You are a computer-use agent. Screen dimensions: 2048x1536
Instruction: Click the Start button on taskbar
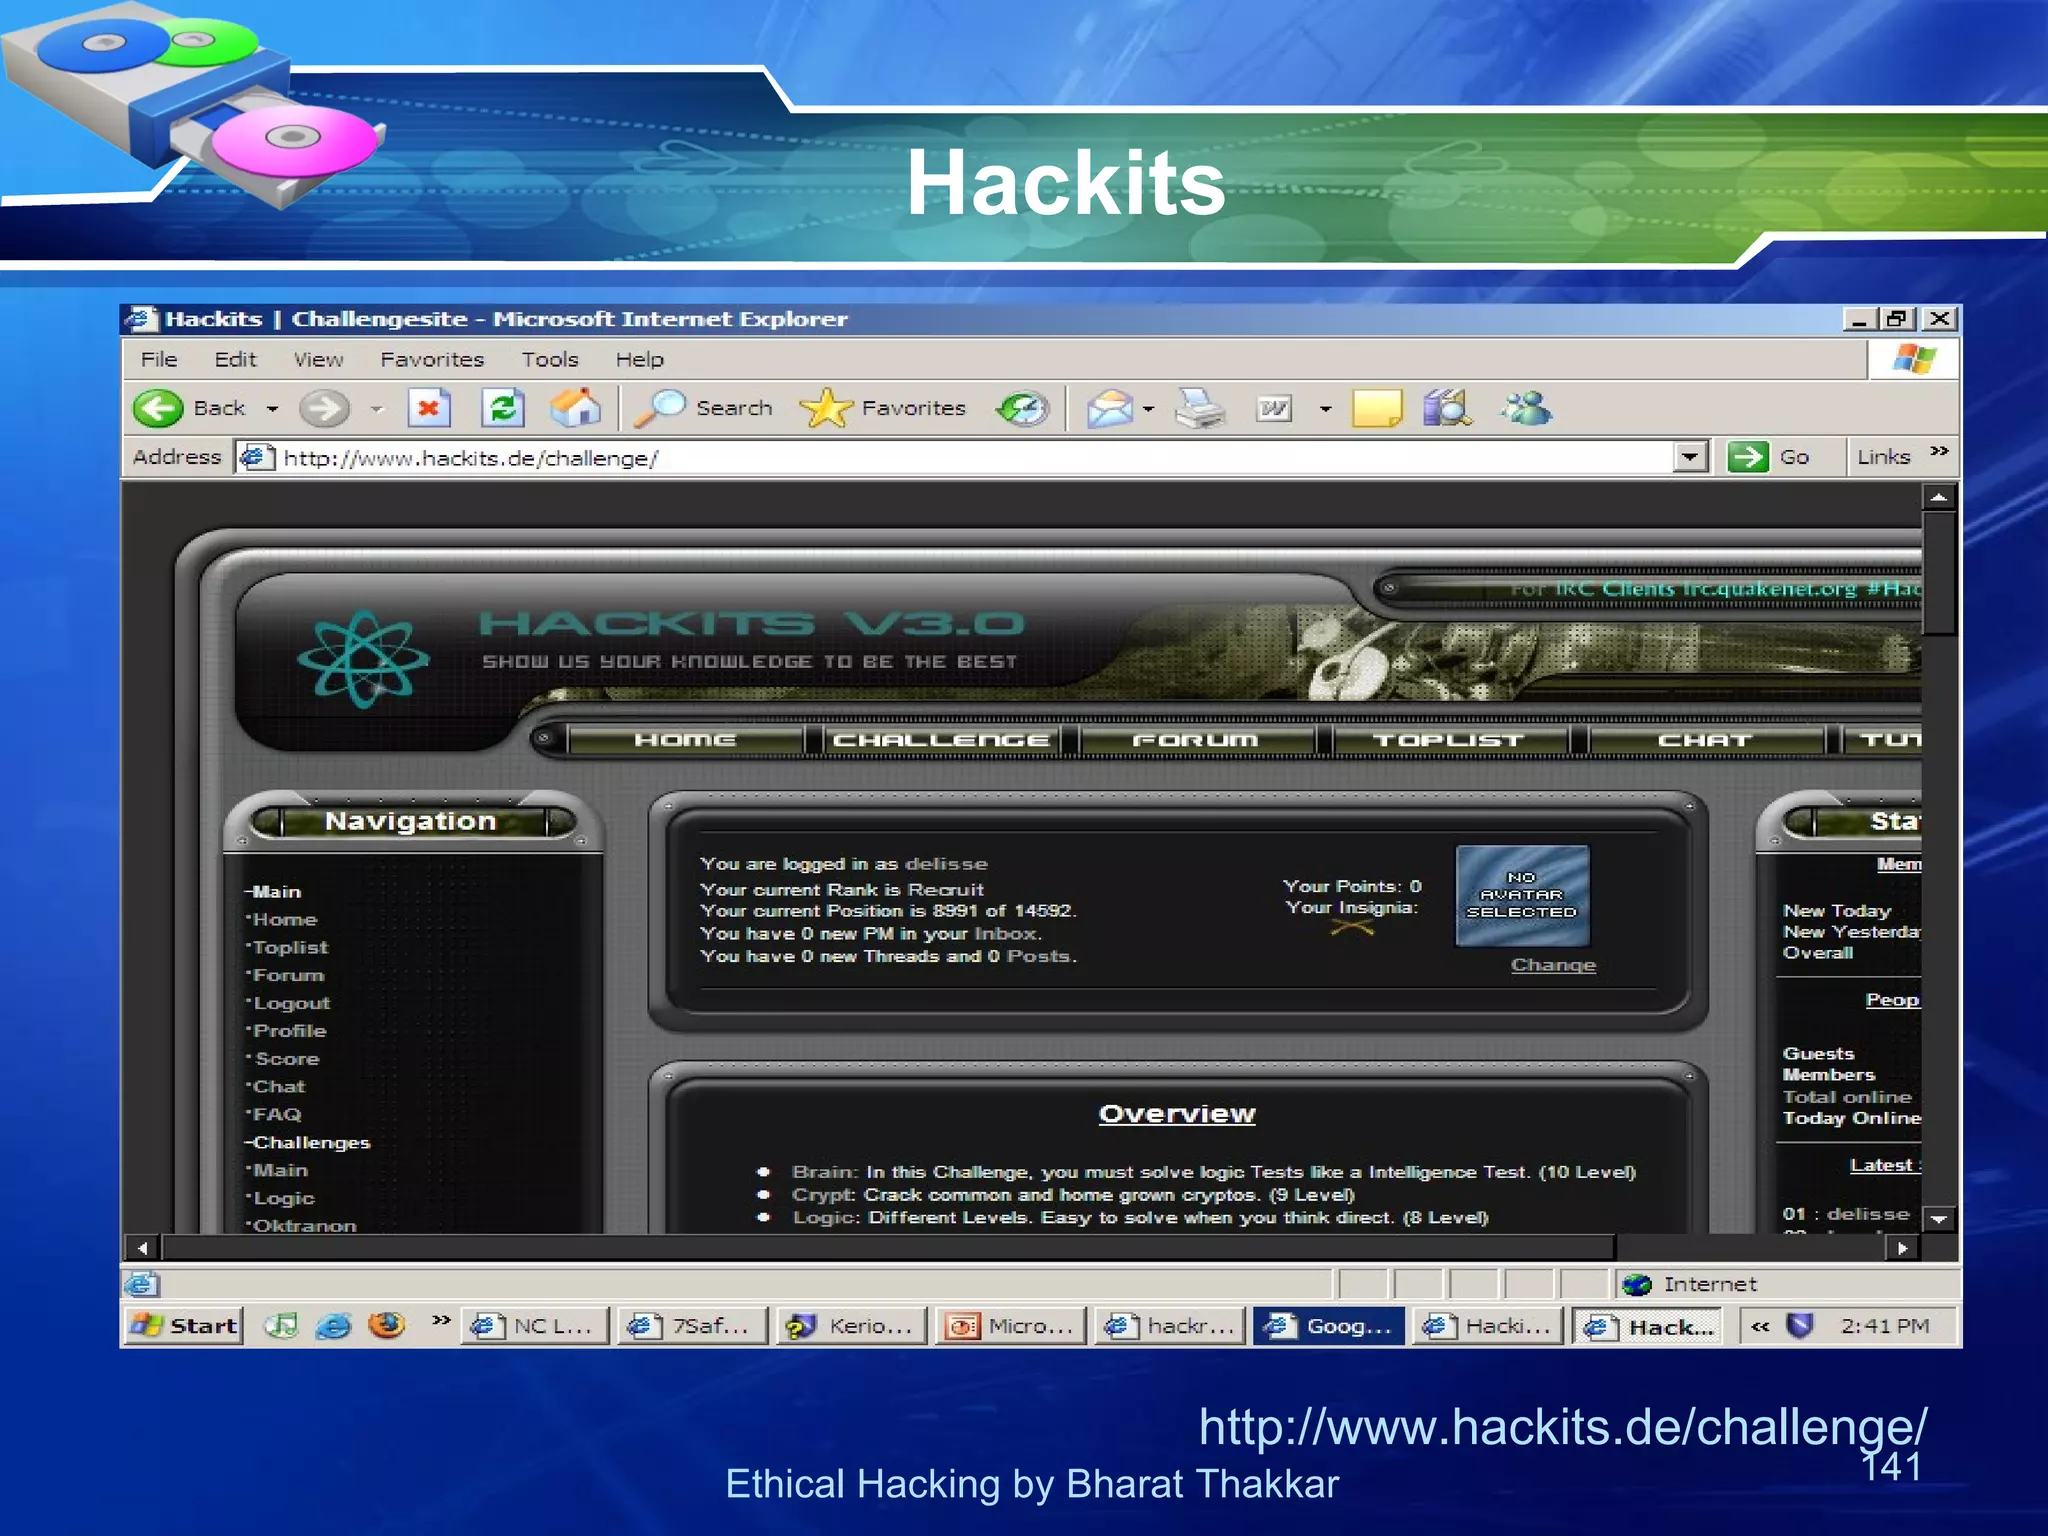coord(185,1326)
